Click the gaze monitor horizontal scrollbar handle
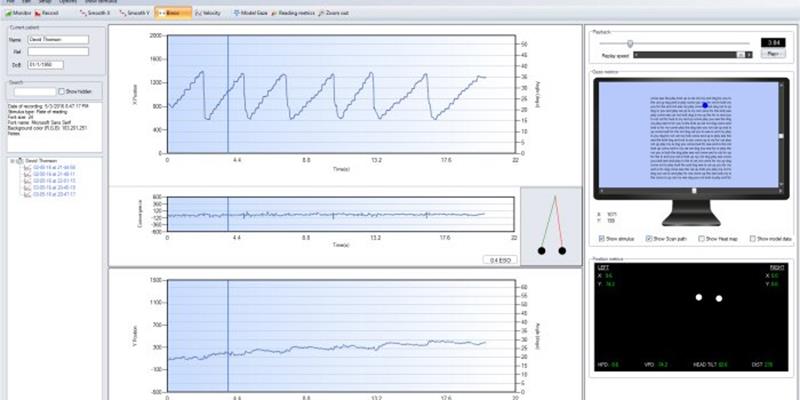Image resolution: width=800 pixels, height=400 pixels. [x=694, y=191]
